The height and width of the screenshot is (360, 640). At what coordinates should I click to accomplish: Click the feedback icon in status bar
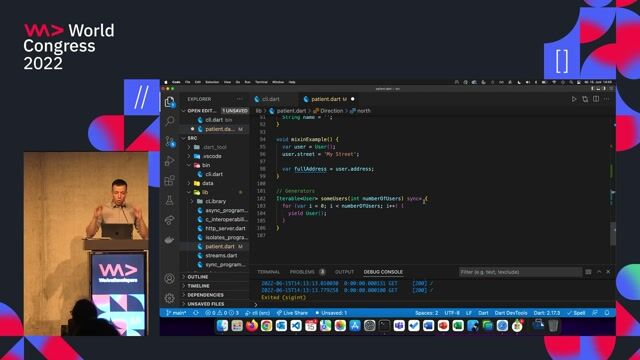tap(595, 313)
